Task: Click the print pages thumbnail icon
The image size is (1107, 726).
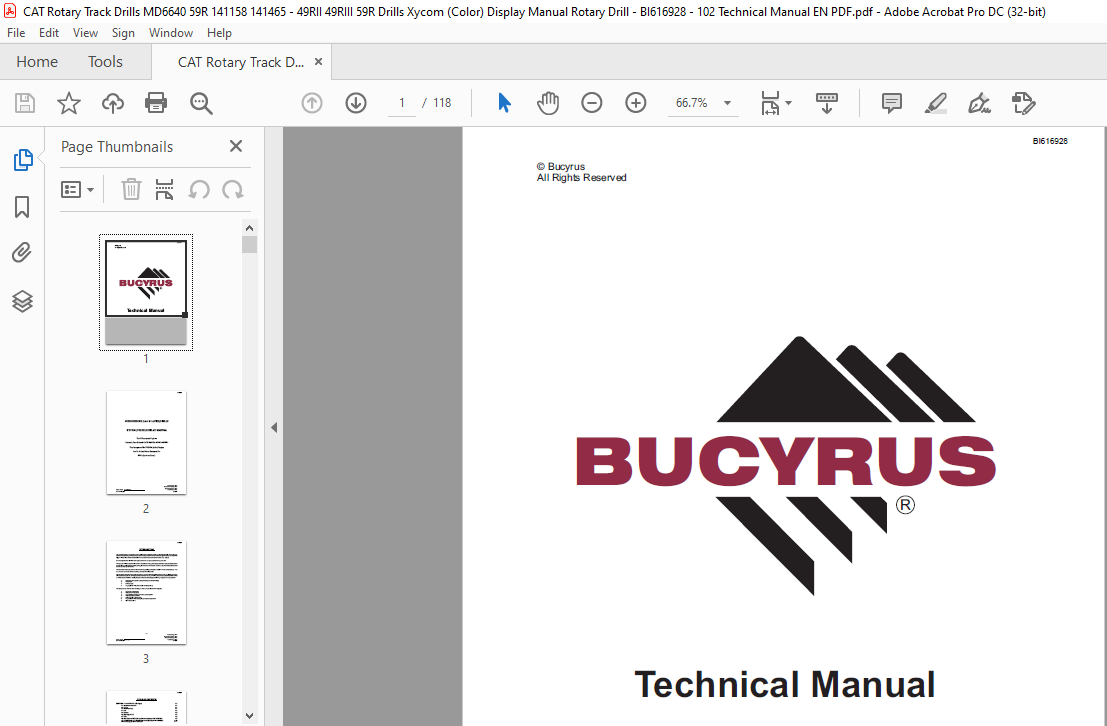Action: [164, 189]
